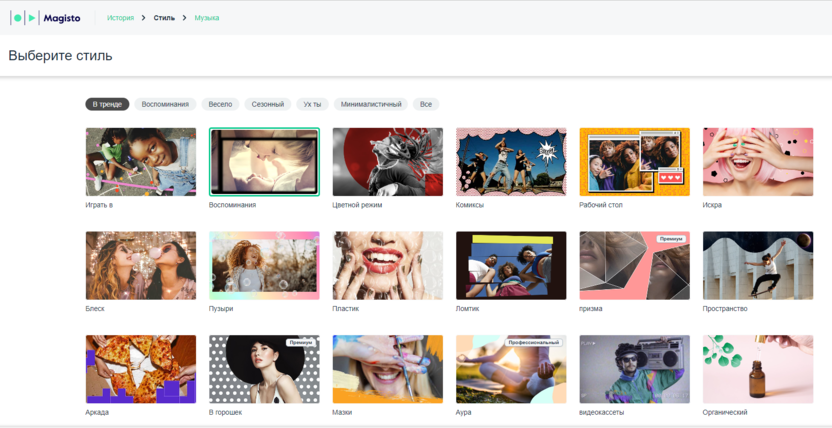Open the Стиль breadcrumb step
832x428 pixels.
(x=164, y=18)
